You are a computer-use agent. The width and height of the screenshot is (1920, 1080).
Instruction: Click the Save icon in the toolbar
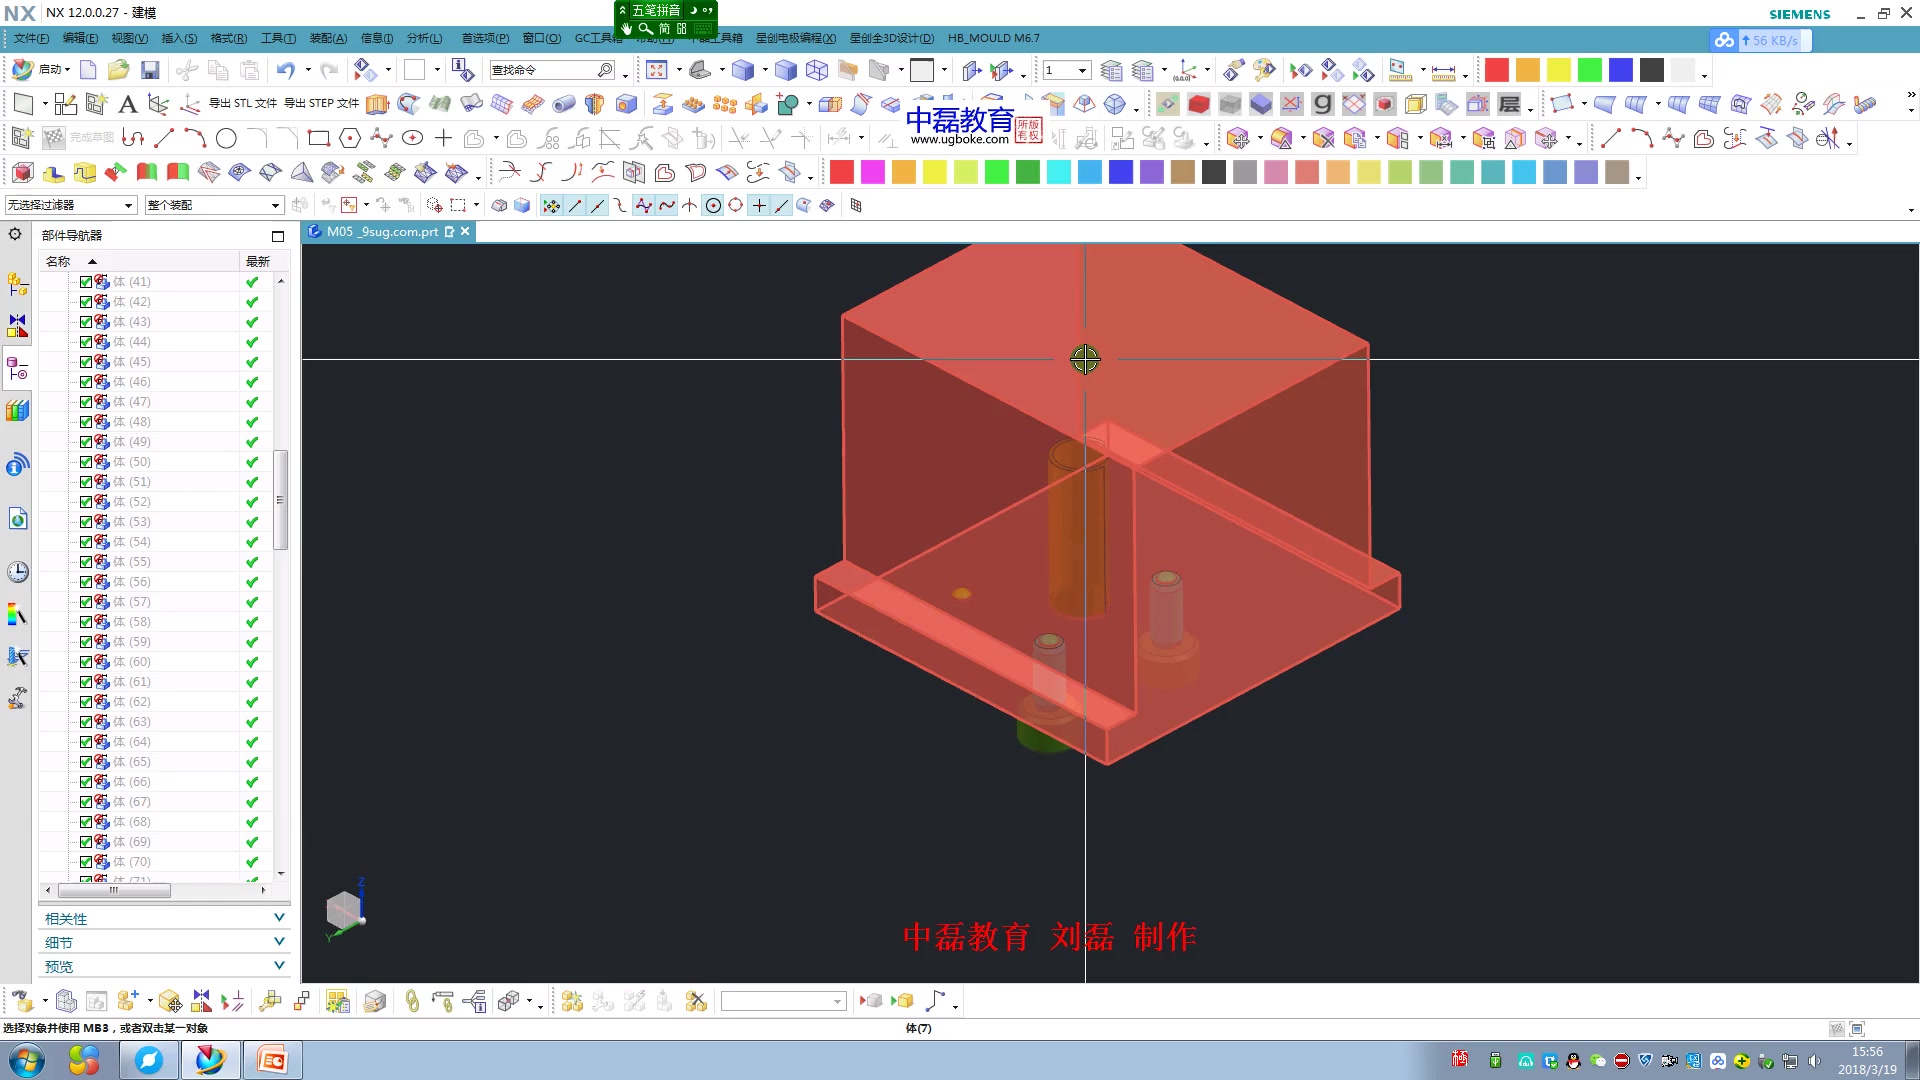150,70
